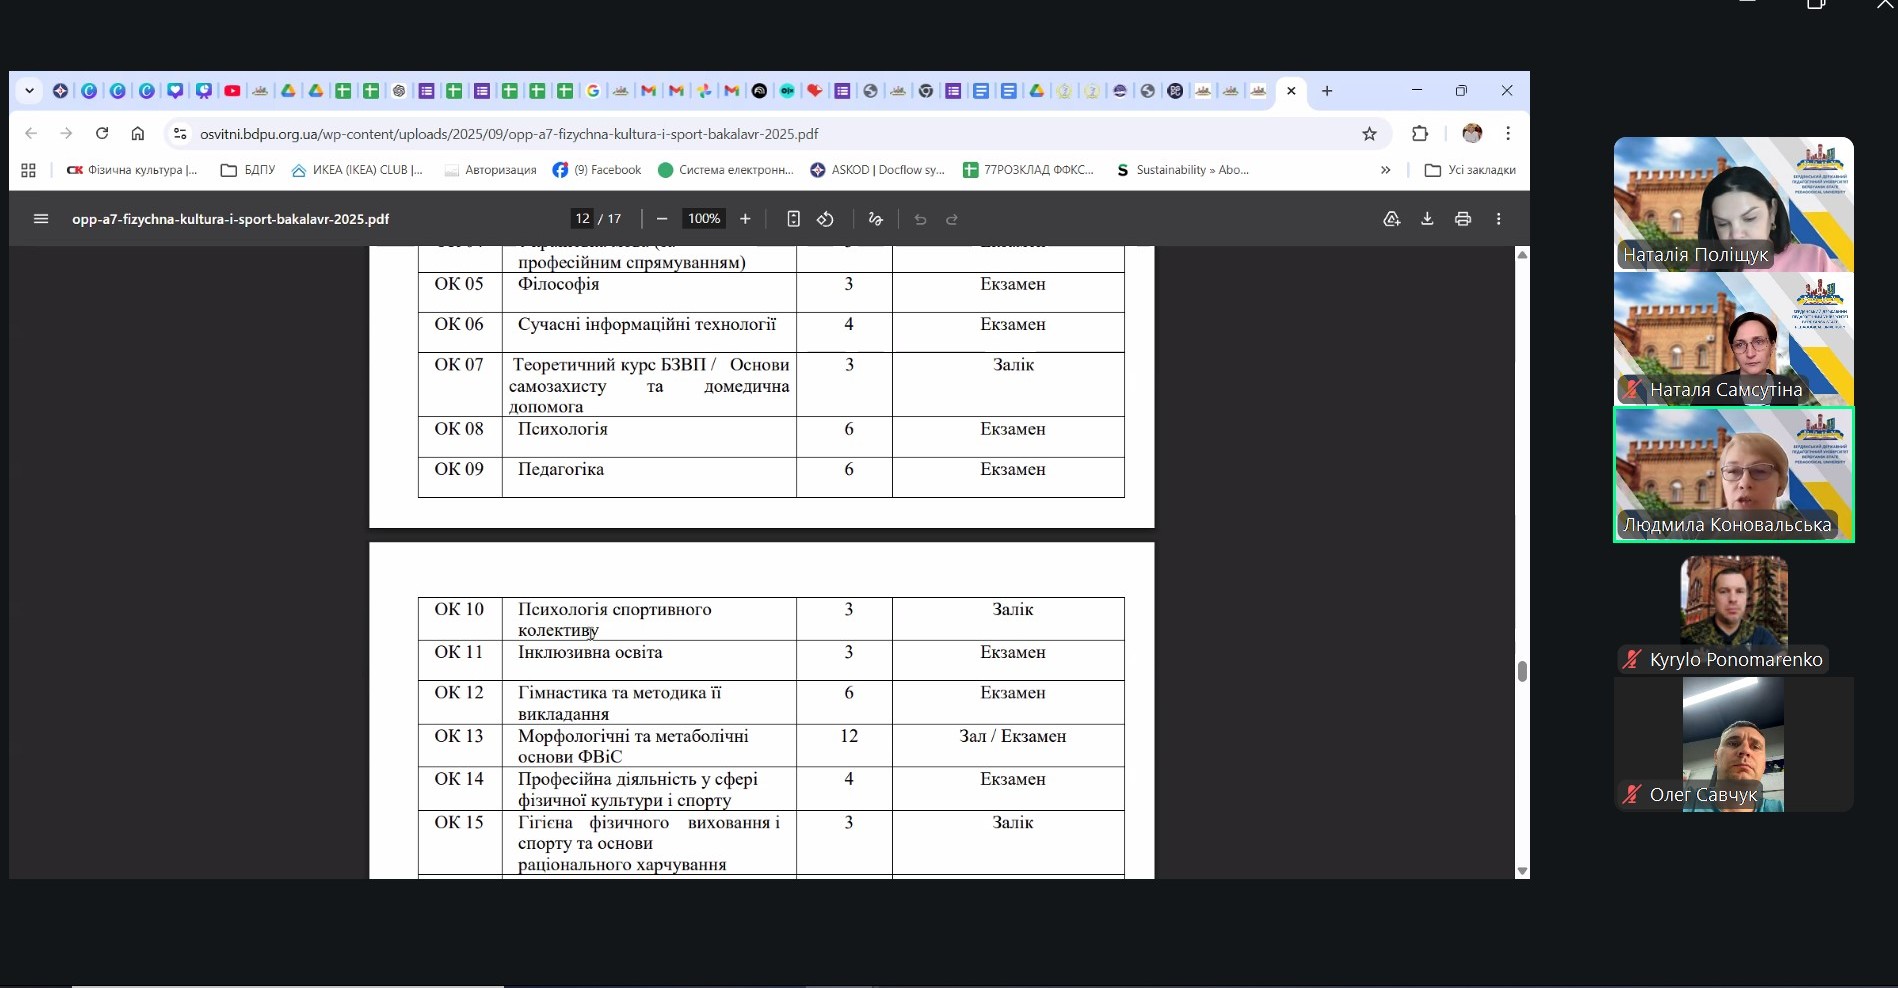The width and height of the screenshot is (1898, 988).
Task: Print the PDF document
Action: [1463, 219]
